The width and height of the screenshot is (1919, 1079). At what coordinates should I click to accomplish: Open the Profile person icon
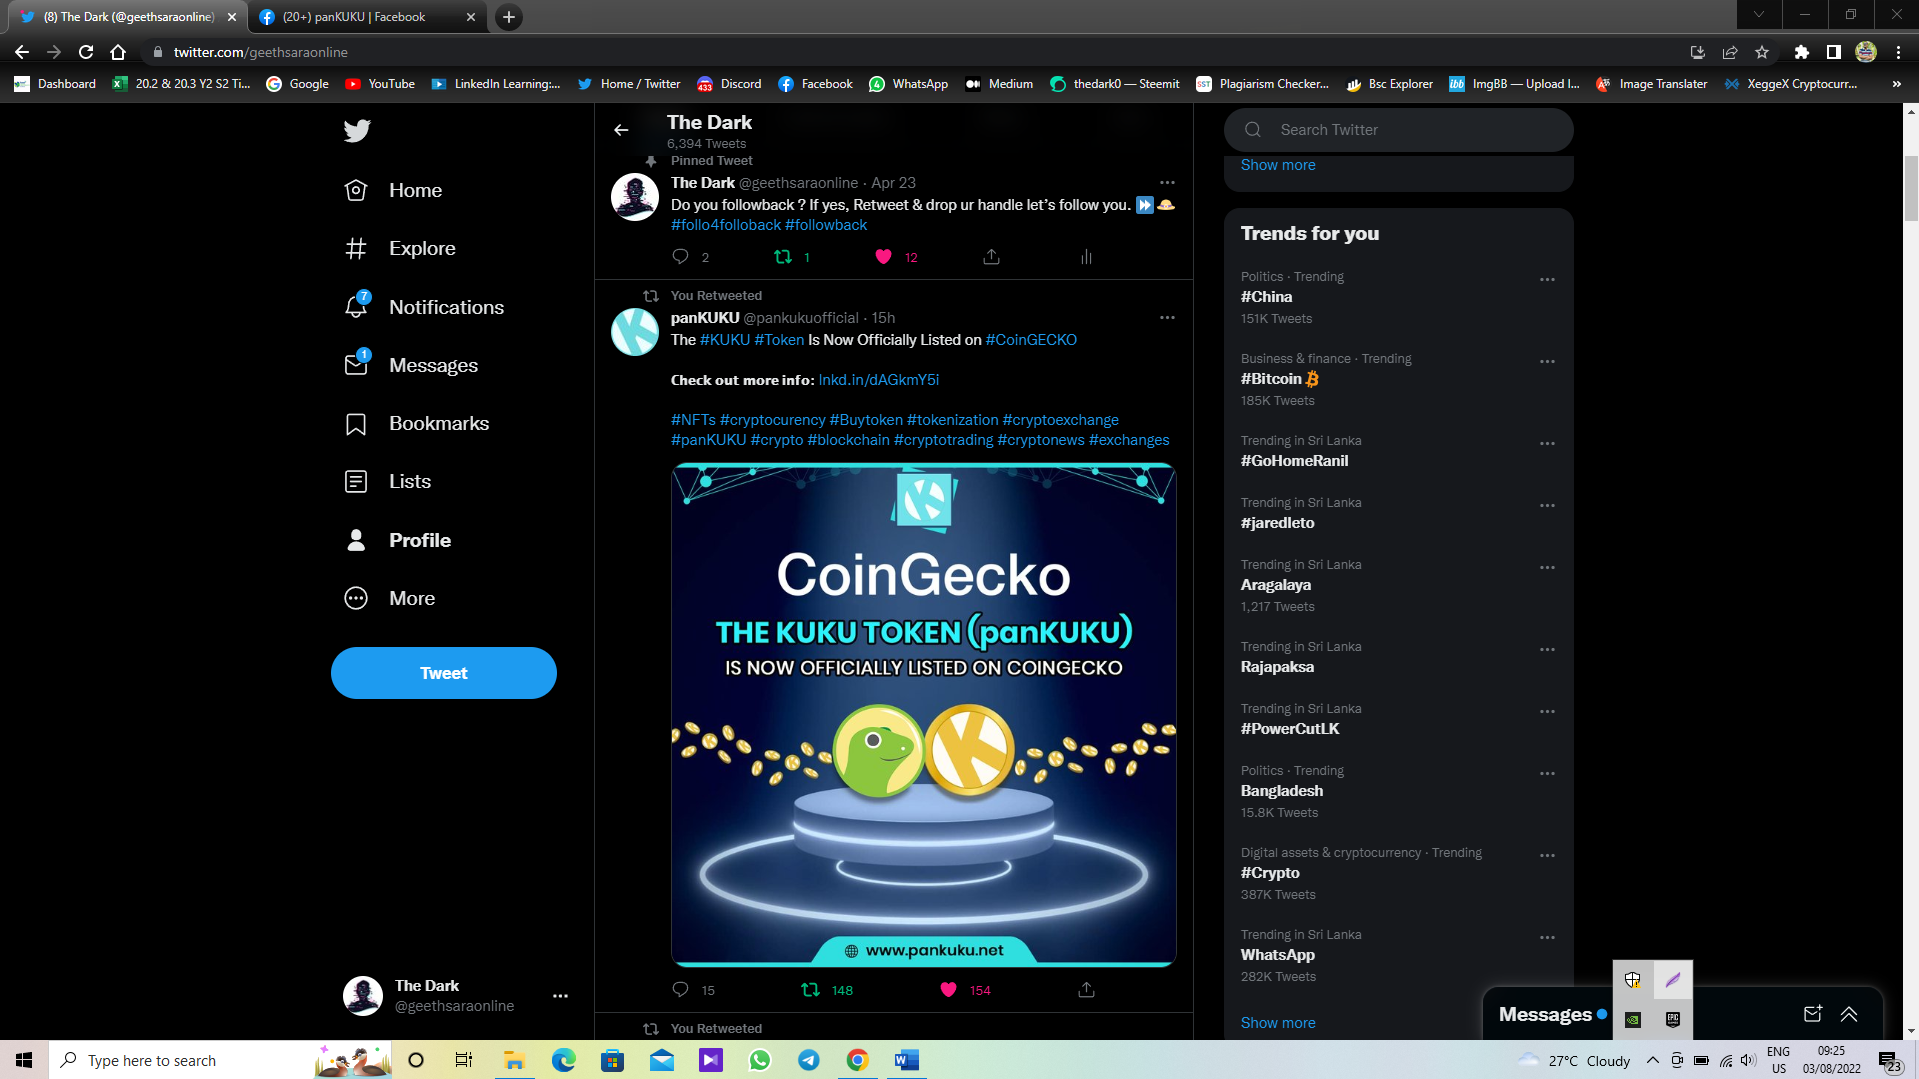click(356, 540)
